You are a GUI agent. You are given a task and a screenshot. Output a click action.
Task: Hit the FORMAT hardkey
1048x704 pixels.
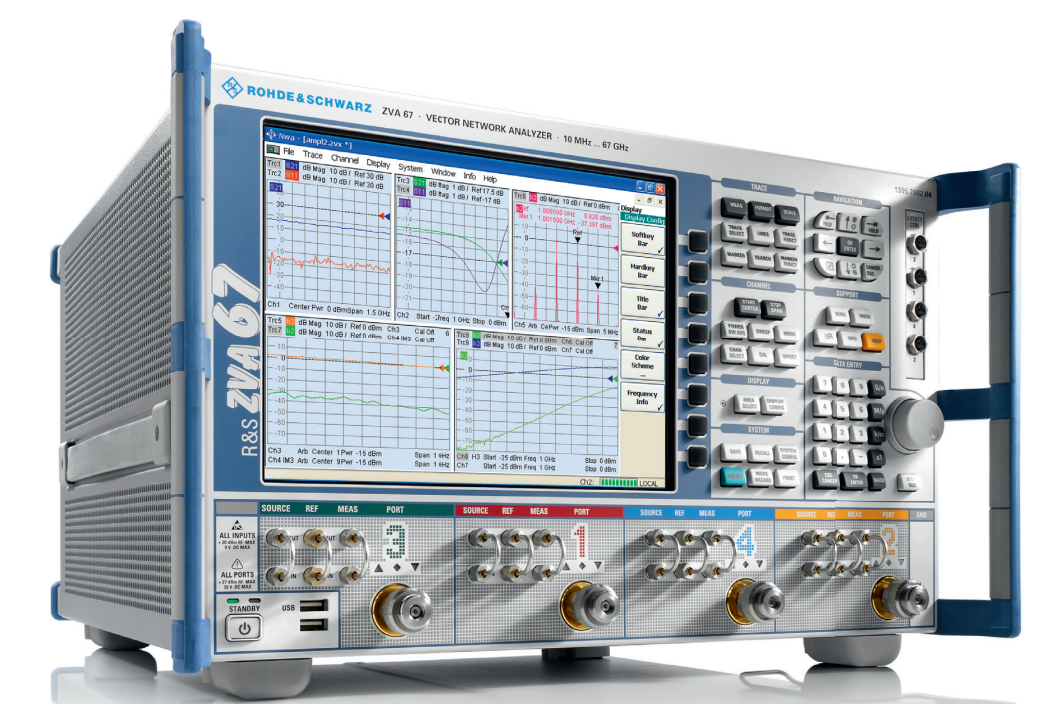click(x=762, y=209)
